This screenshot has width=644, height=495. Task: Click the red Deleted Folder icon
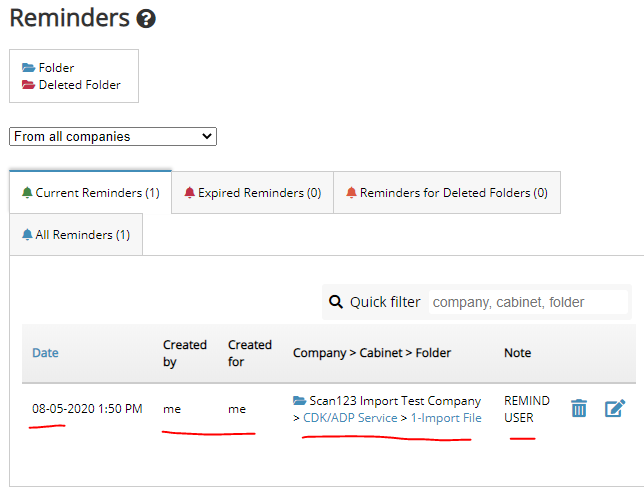pos(29,85)
